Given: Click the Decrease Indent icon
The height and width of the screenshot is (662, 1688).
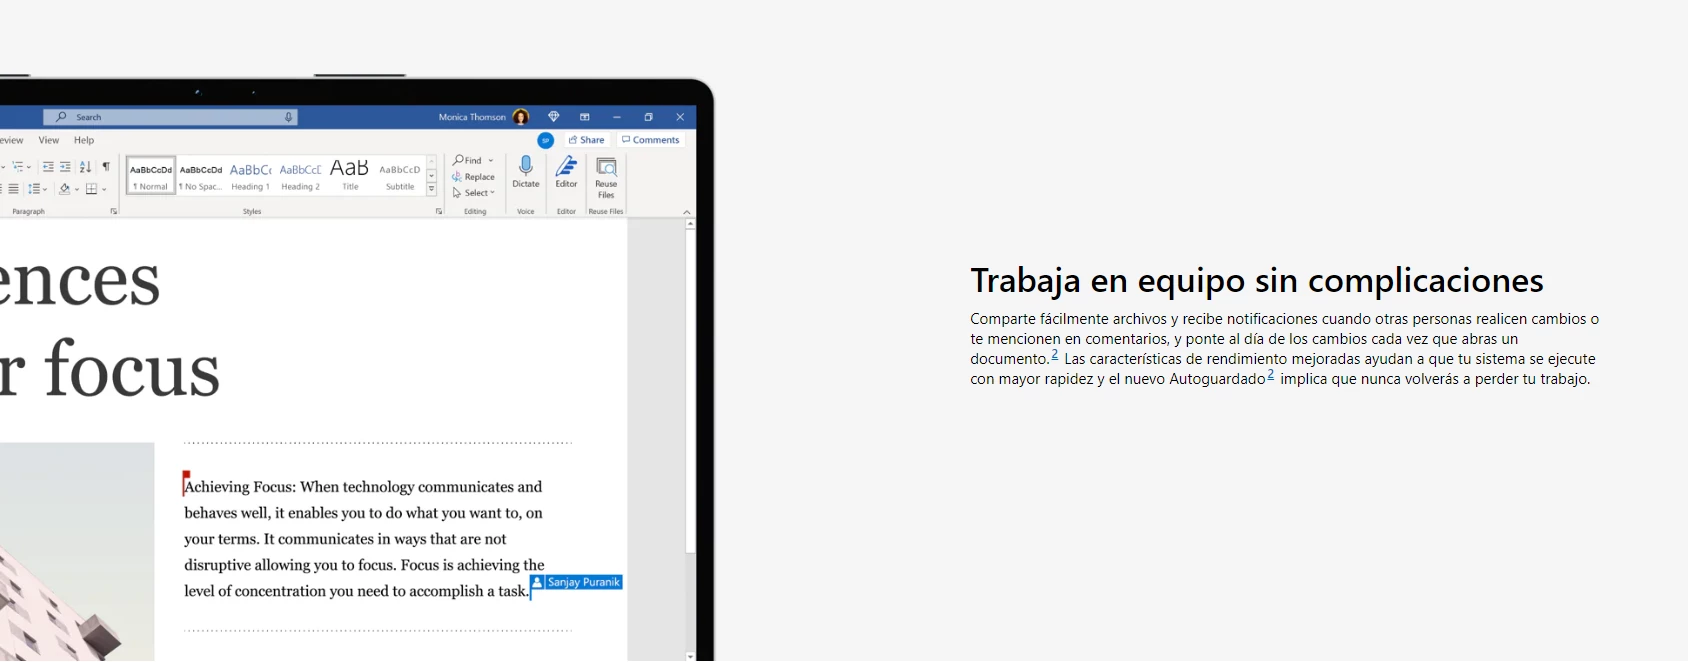Looking at the screenshot, I should tap(48, 167).
